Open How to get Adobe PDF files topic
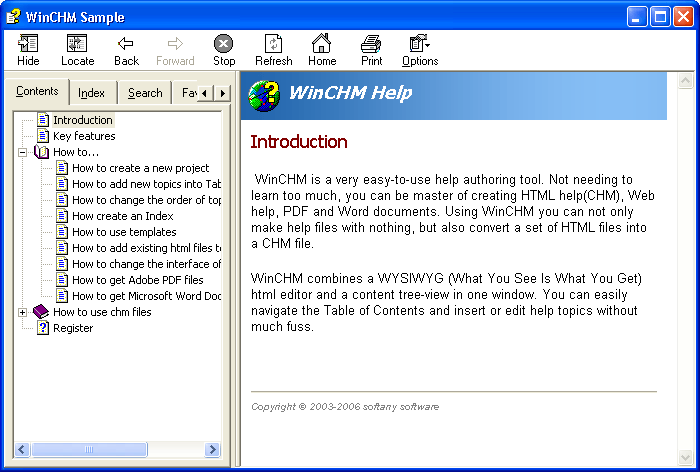The height and width of the screenshot is (472, 700). point(138,280)
